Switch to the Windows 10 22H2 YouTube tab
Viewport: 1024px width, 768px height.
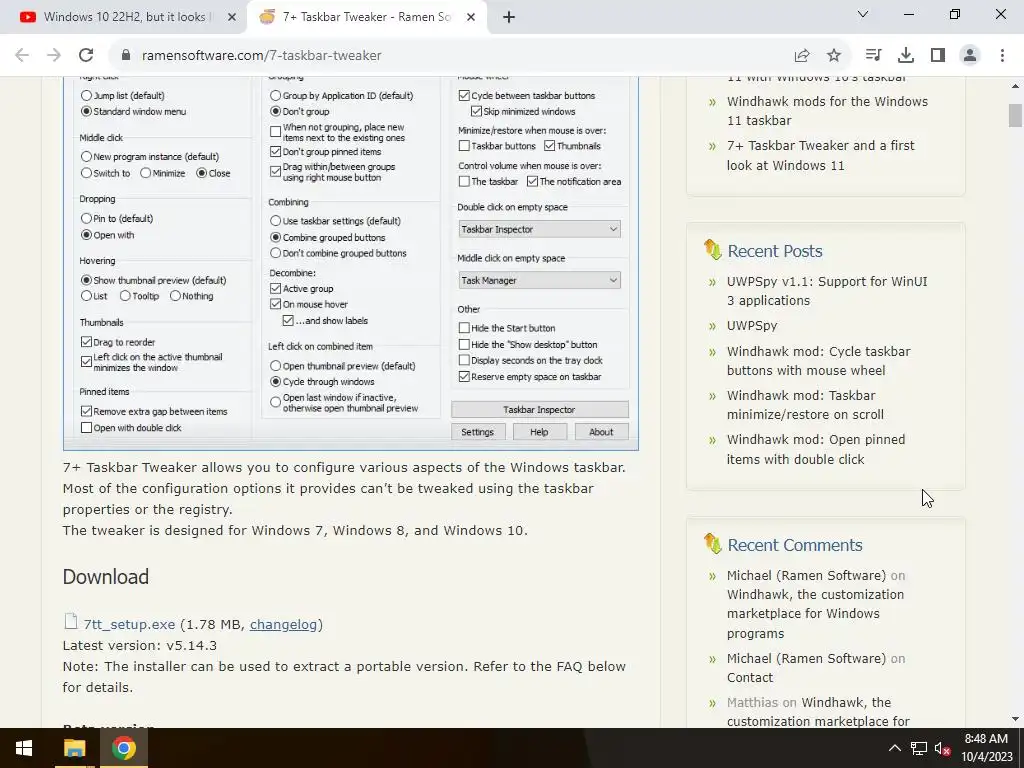[129, 17]
